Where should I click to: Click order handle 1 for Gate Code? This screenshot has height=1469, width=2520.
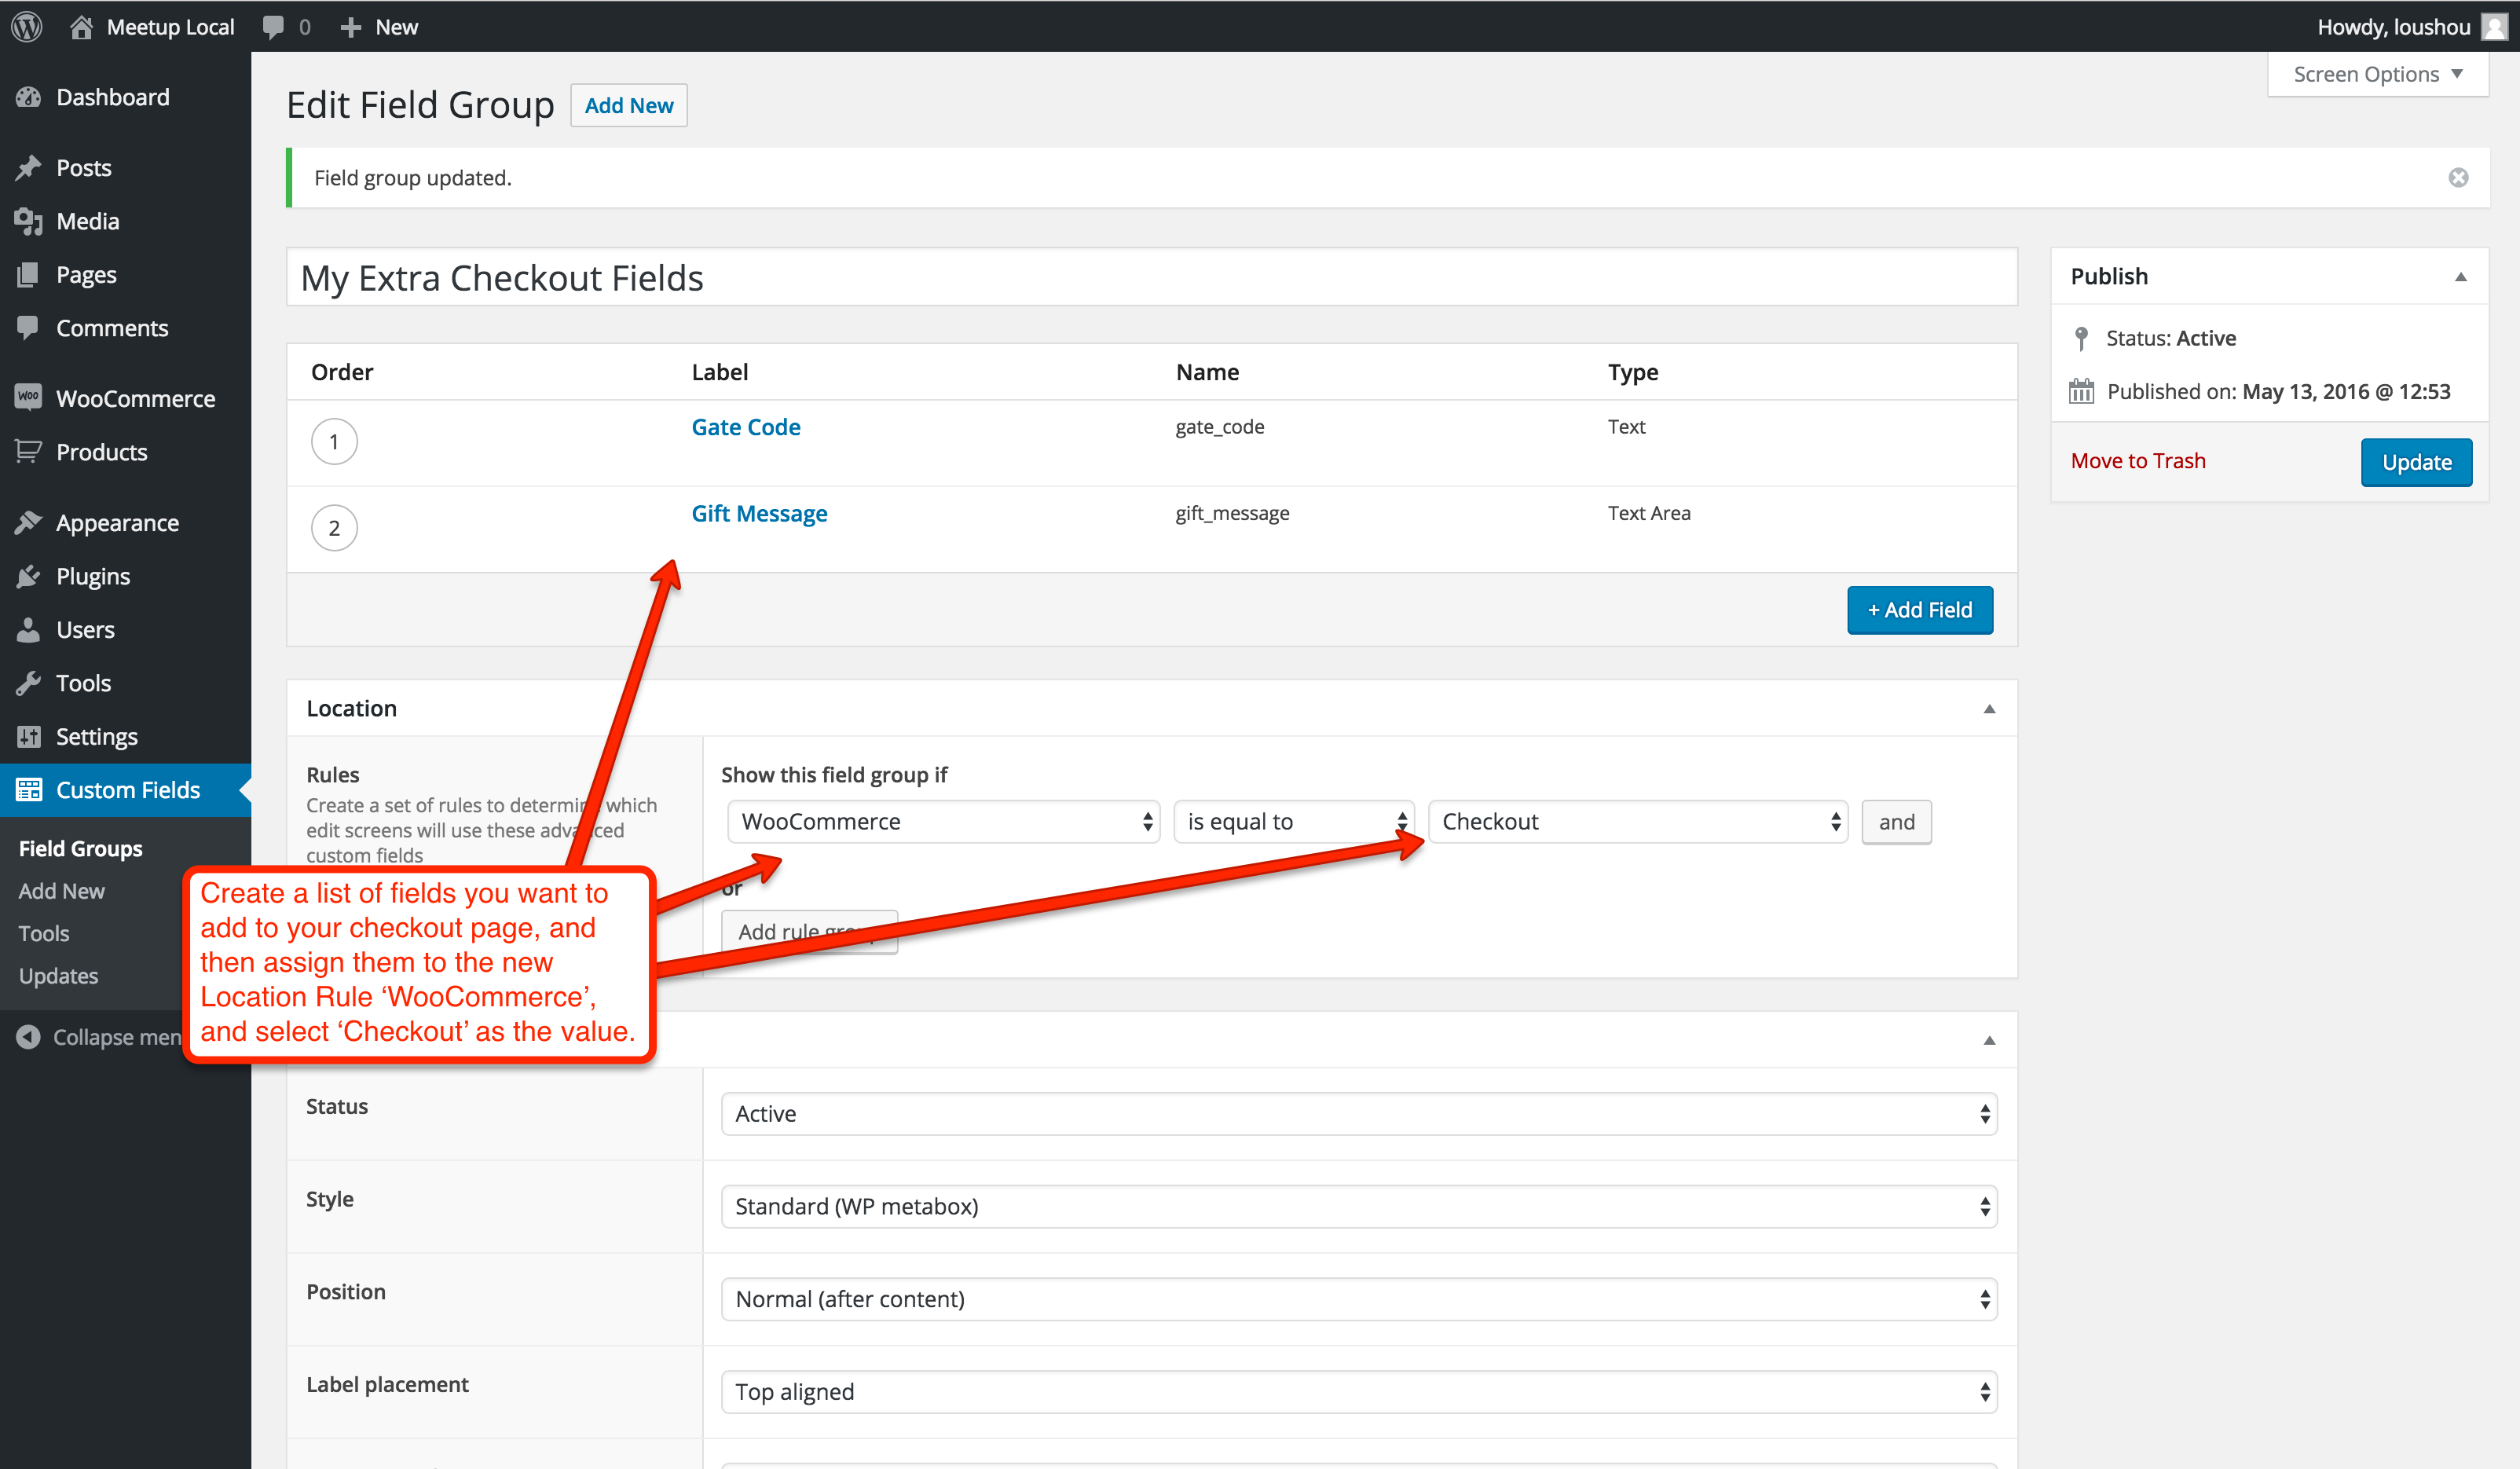click(334, 441)
